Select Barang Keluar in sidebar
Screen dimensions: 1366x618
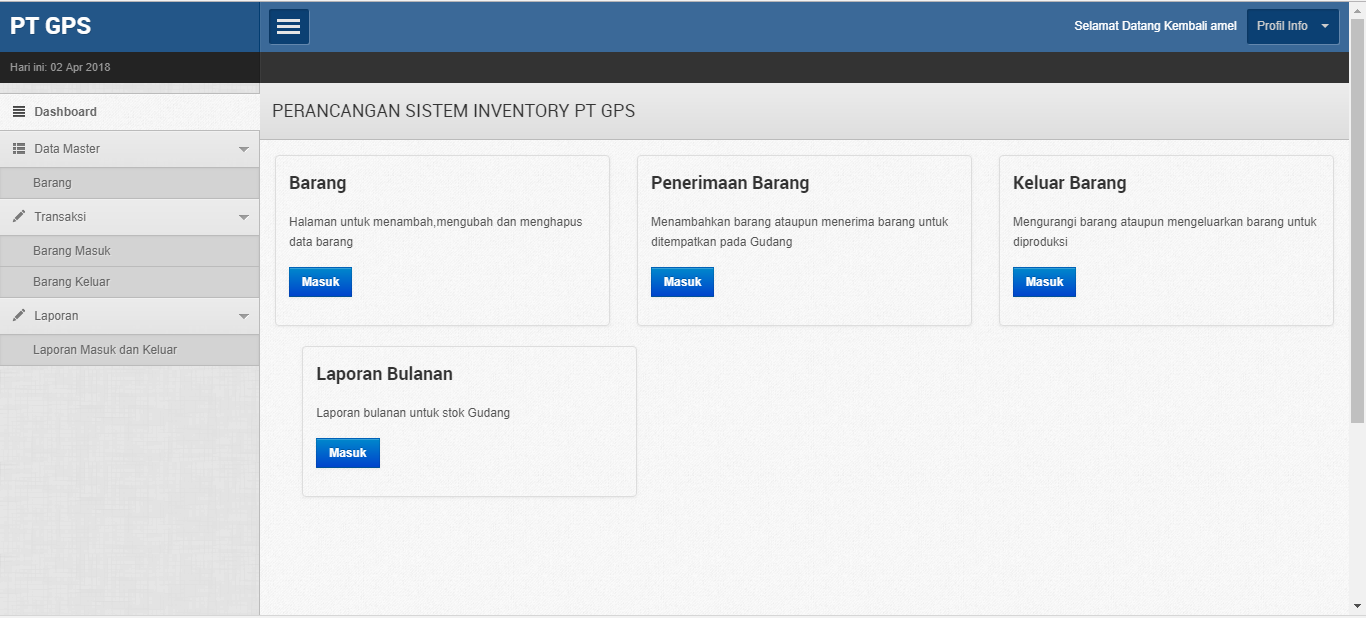click(x=71, y=282)
